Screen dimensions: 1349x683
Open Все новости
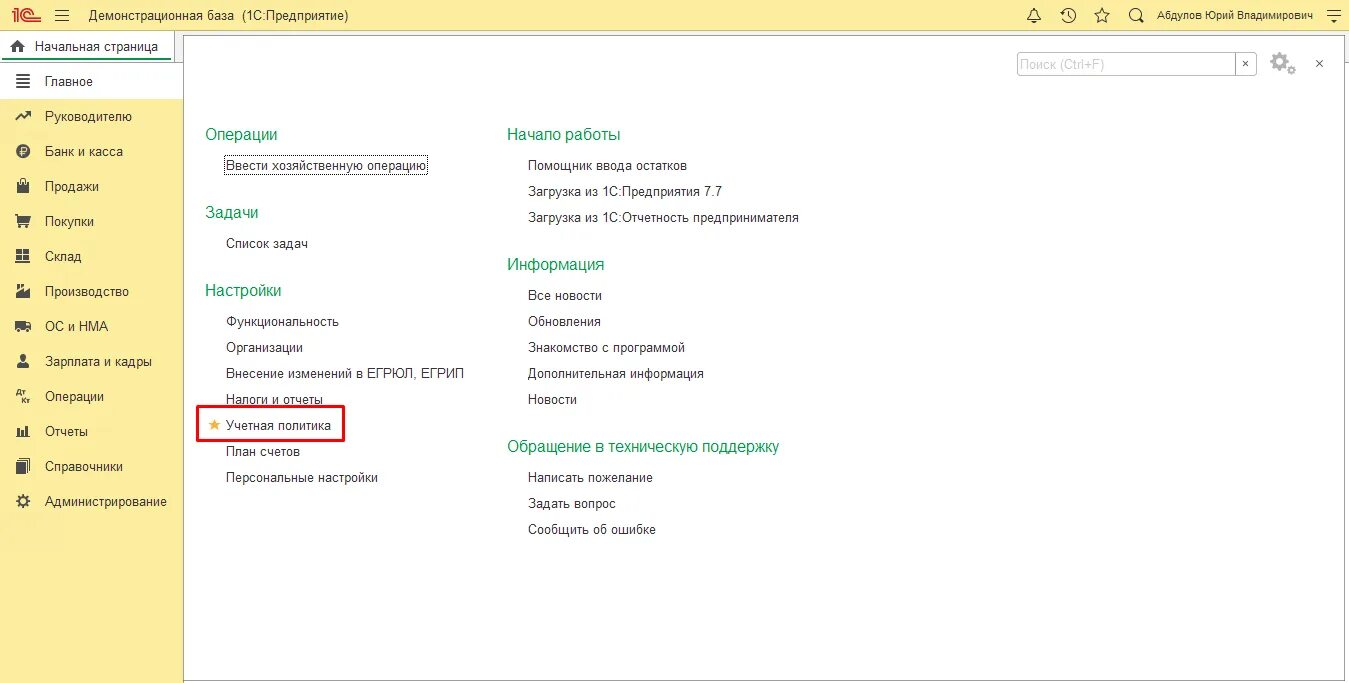[565, 296]
